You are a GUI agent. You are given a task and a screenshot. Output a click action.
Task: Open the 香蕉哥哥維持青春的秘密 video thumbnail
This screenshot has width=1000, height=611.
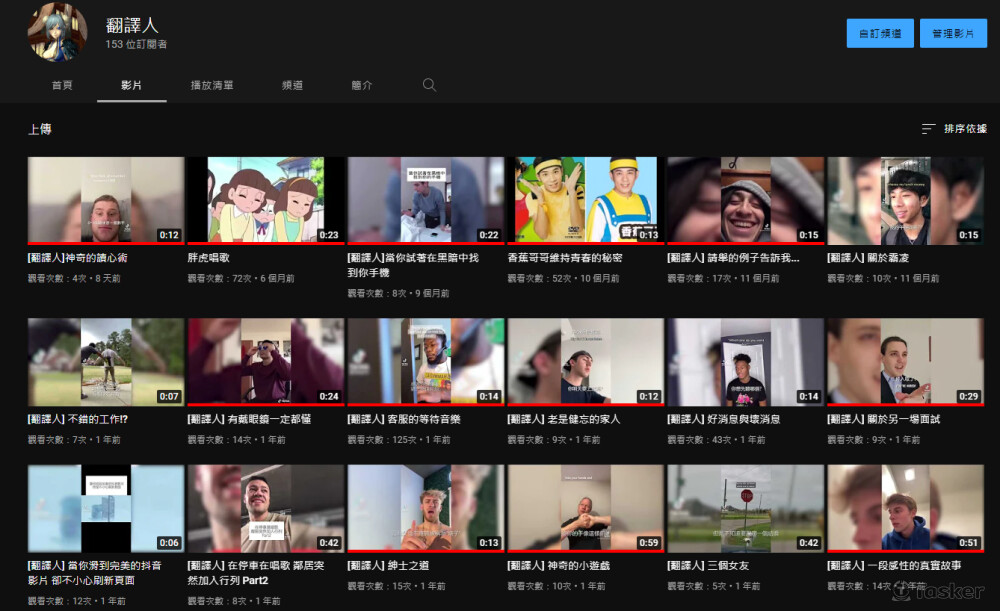585,200
